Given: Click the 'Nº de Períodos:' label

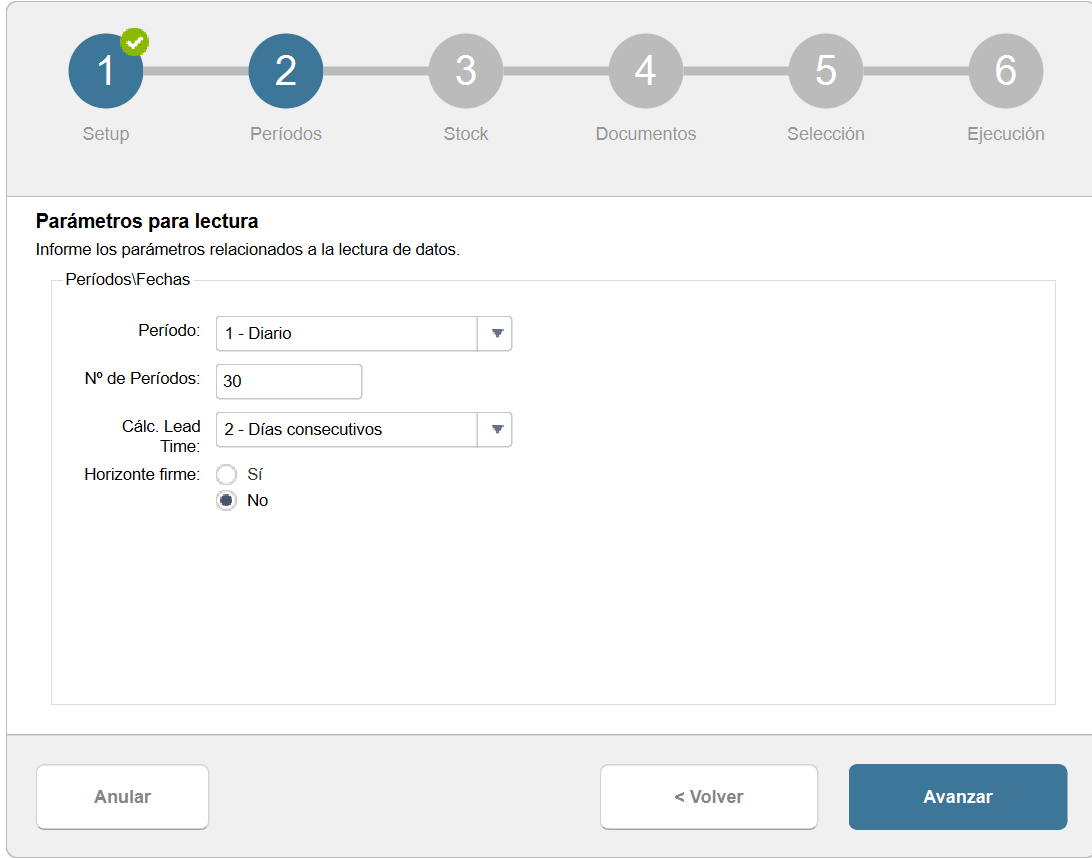Looking at the screenshot, I should 142,378.
